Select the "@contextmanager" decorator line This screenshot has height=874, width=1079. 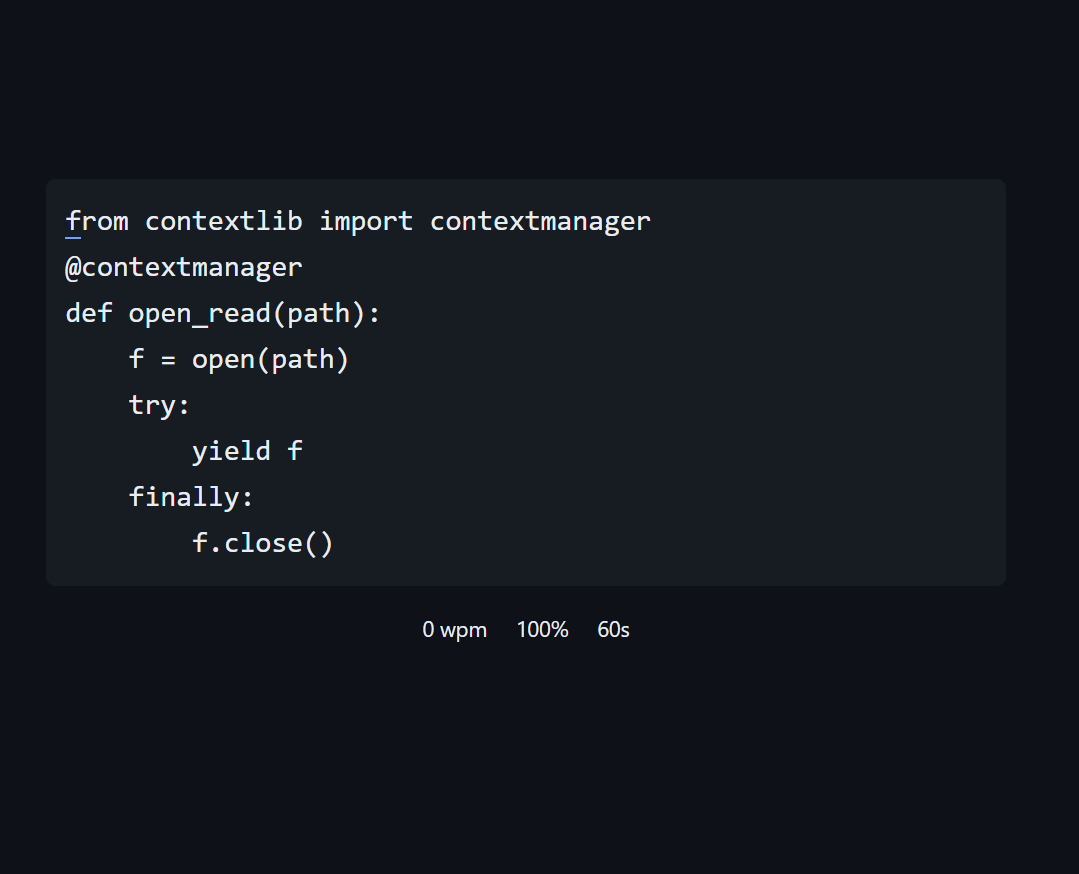184,268
